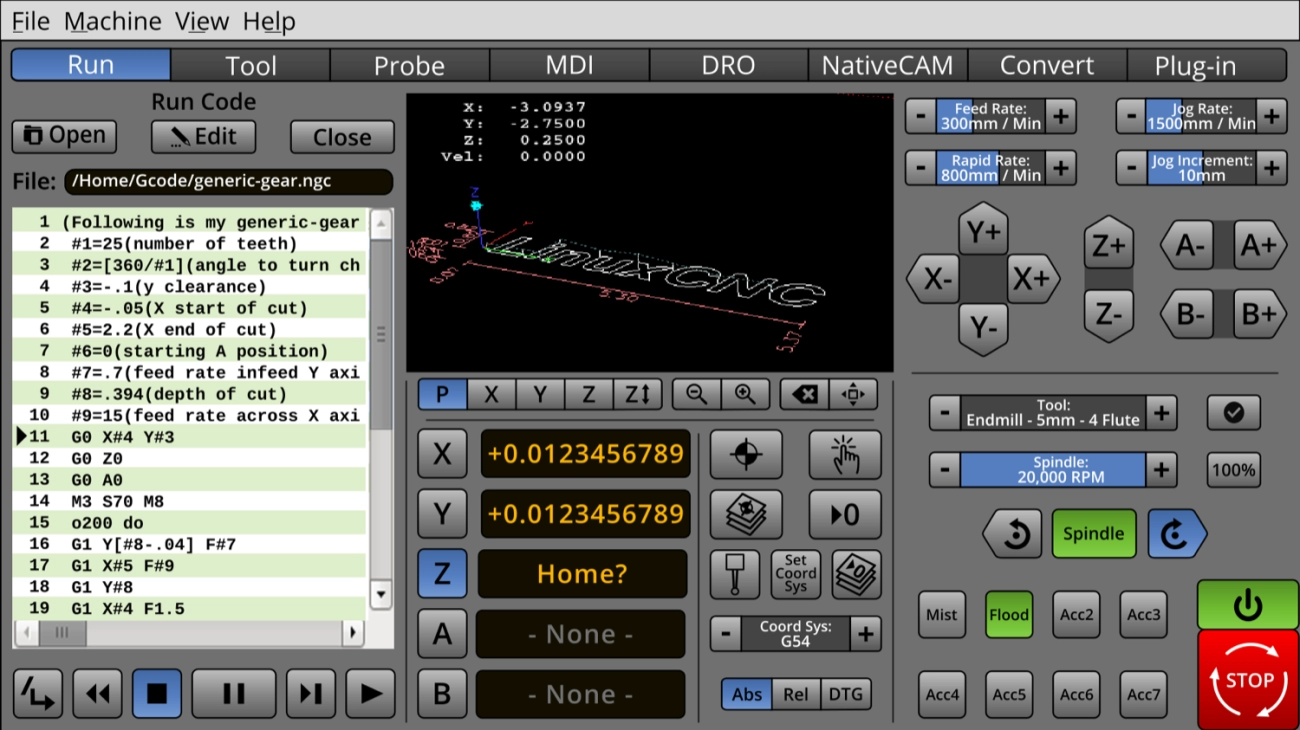1300x730 pixels.
Task: Click the tool length probe icon
Action: click(x=733, y=574)
